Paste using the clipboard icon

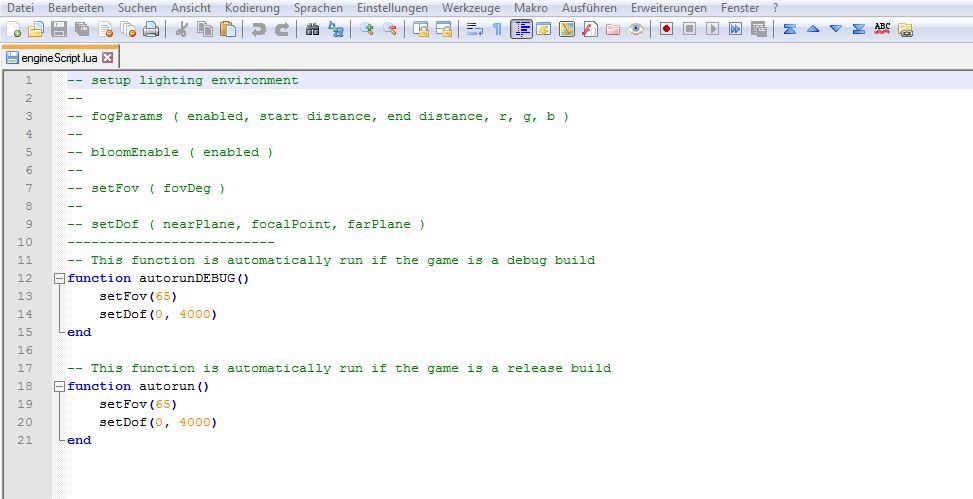228,29
